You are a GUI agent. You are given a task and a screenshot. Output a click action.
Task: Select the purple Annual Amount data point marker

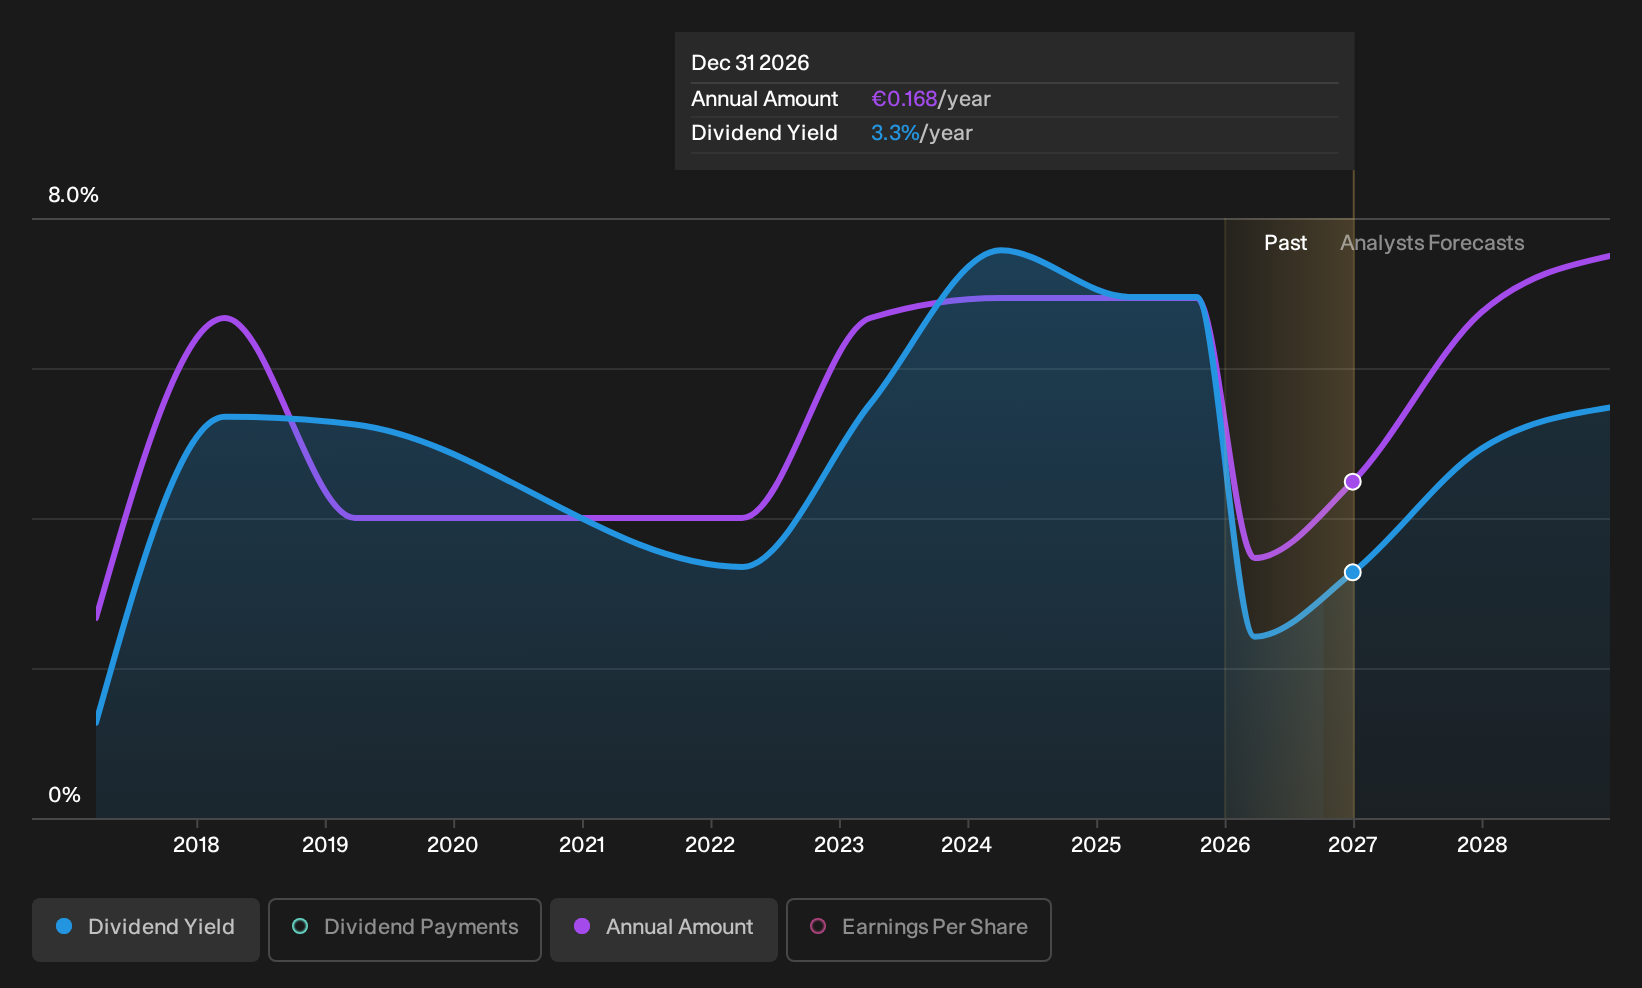point(1352,482)
